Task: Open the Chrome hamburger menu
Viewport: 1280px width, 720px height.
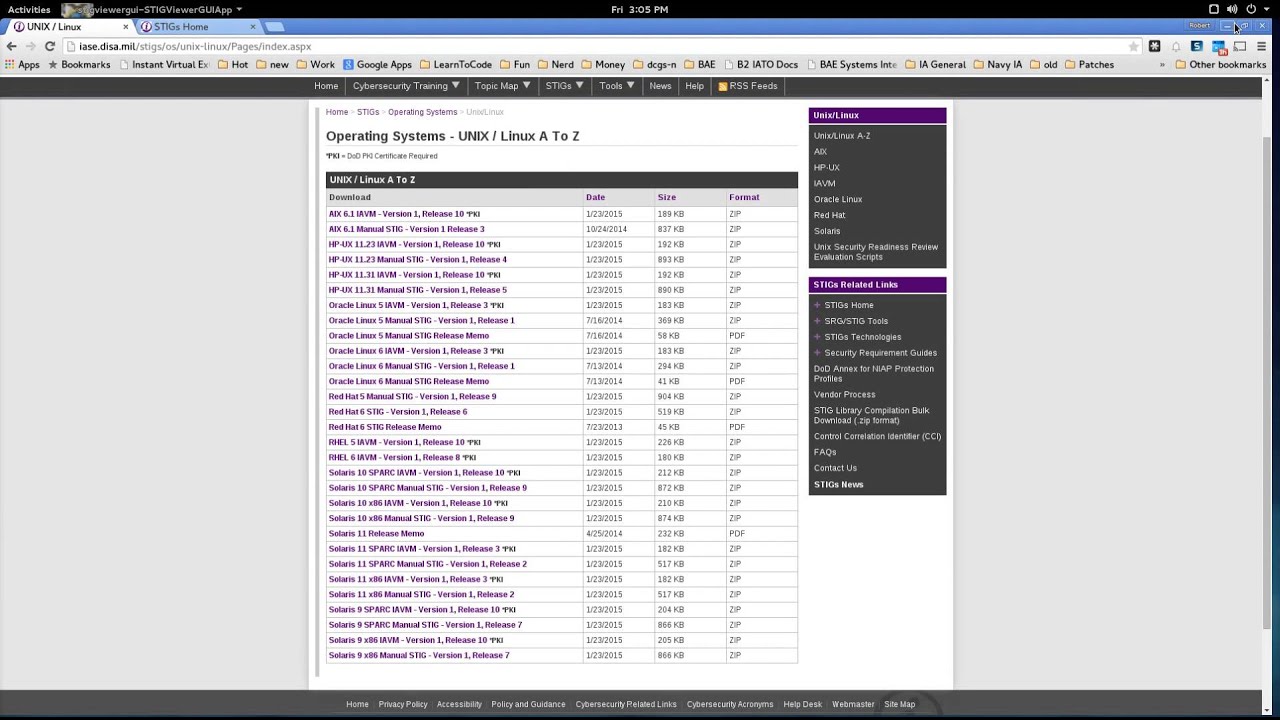Action: (1261, 46)
